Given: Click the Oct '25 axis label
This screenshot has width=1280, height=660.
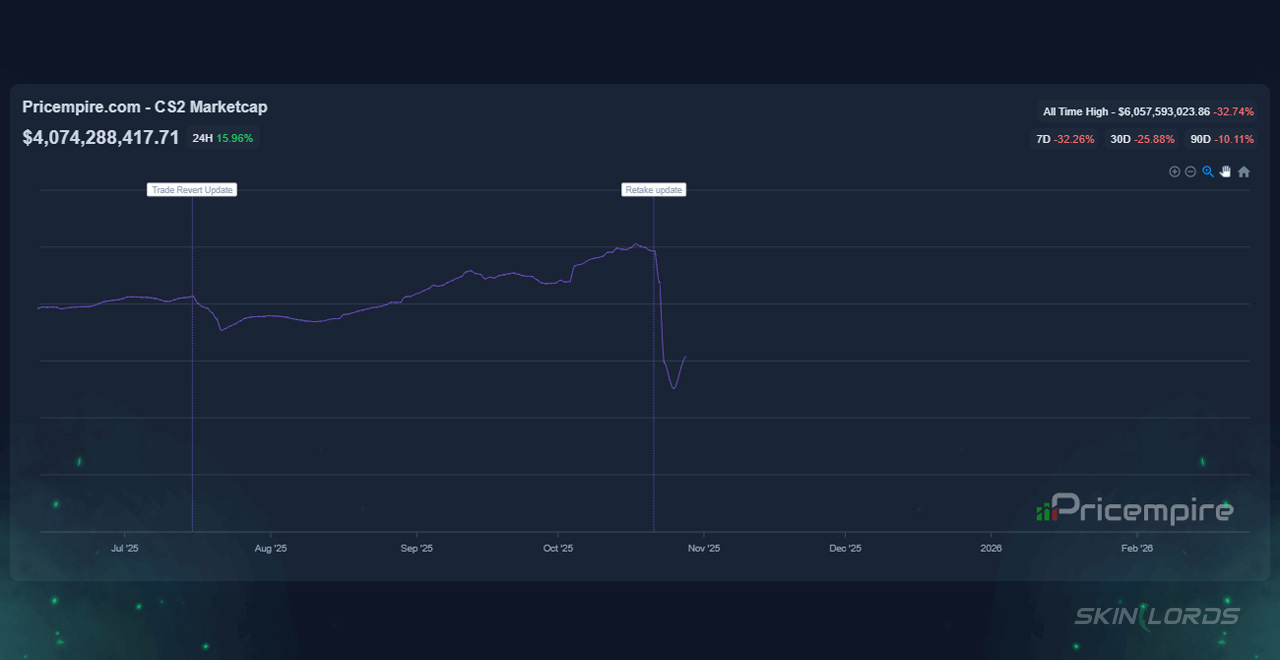Looking at the screenshot, I should tap(558, 548).
